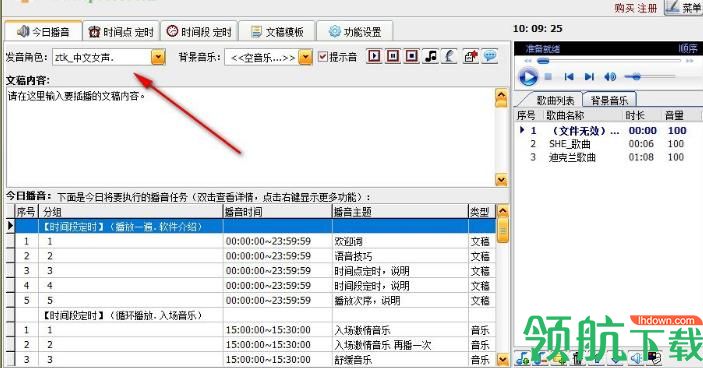Select the 欢迎词 task row

(256, 241)
